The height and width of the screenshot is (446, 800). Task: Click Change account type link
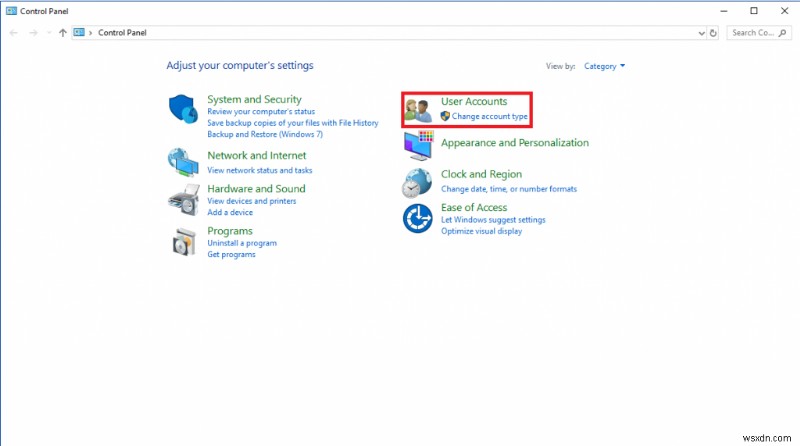click(489, 116)
